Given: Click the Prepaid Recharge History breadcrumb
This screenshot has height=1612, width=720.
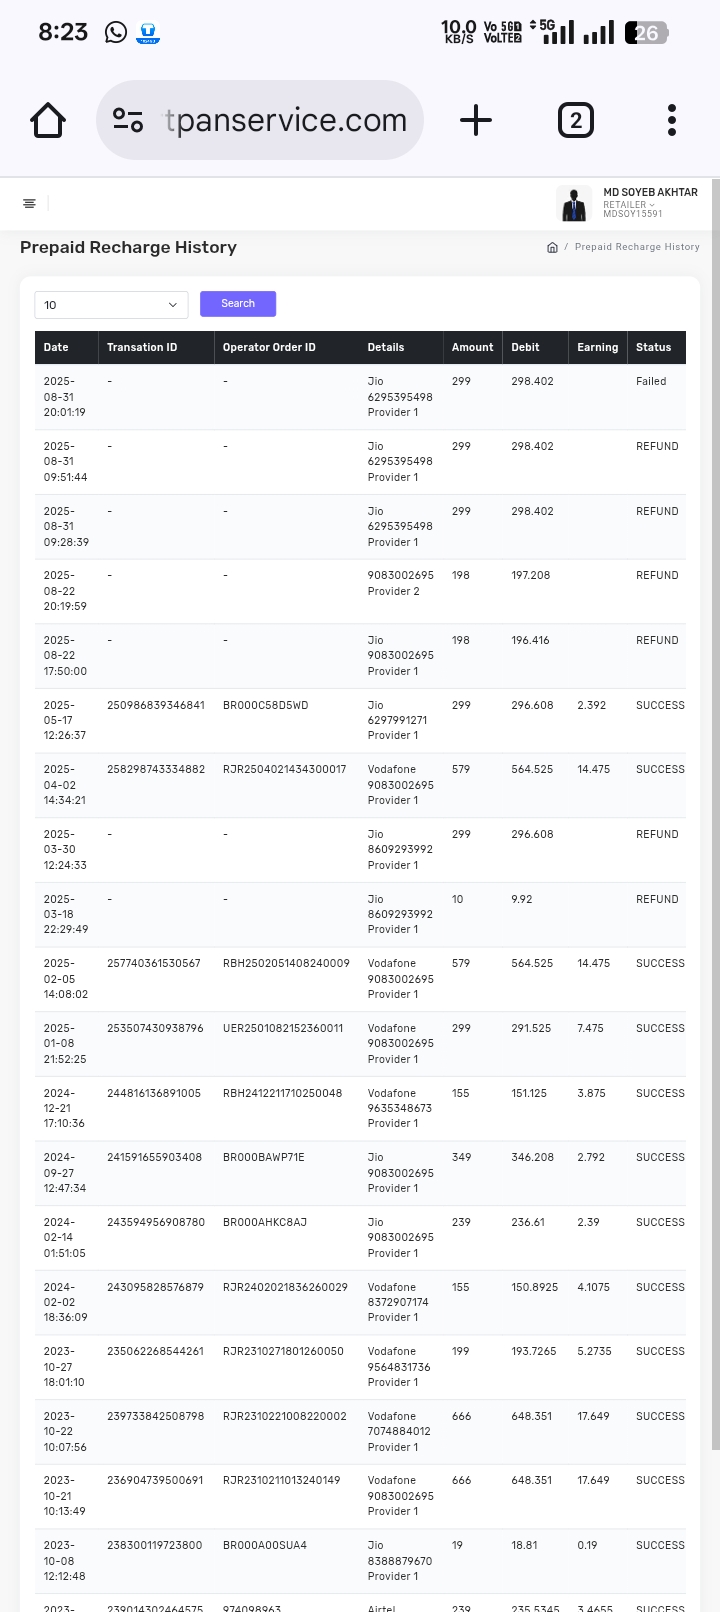Looking at the screenshot, I should [x=637, y=247].
